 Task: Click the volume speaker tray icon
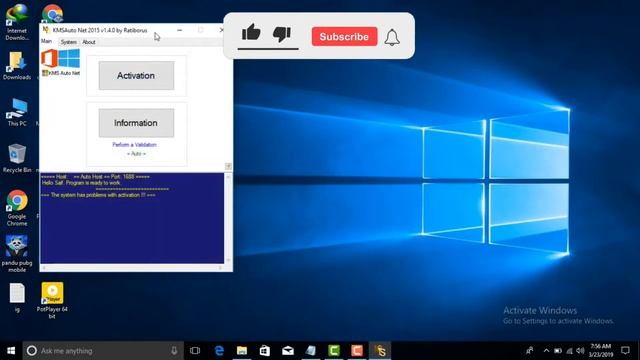pos(580,351)
